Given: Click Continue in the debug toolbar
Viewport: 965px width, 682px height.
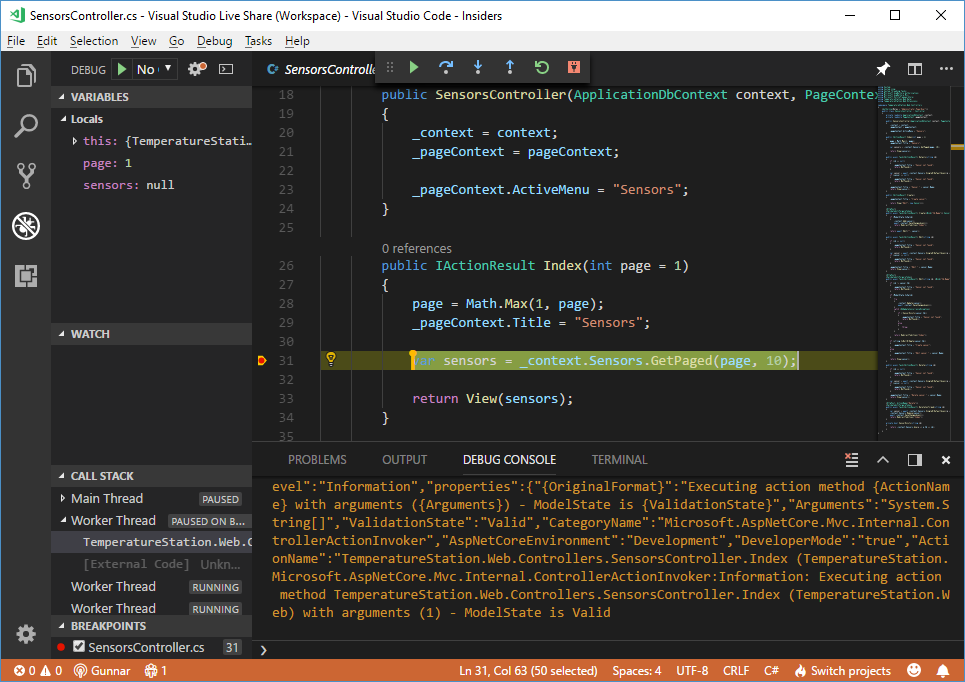Looking at the screenshot, I should pyautogui.click(x=414, y=67).
